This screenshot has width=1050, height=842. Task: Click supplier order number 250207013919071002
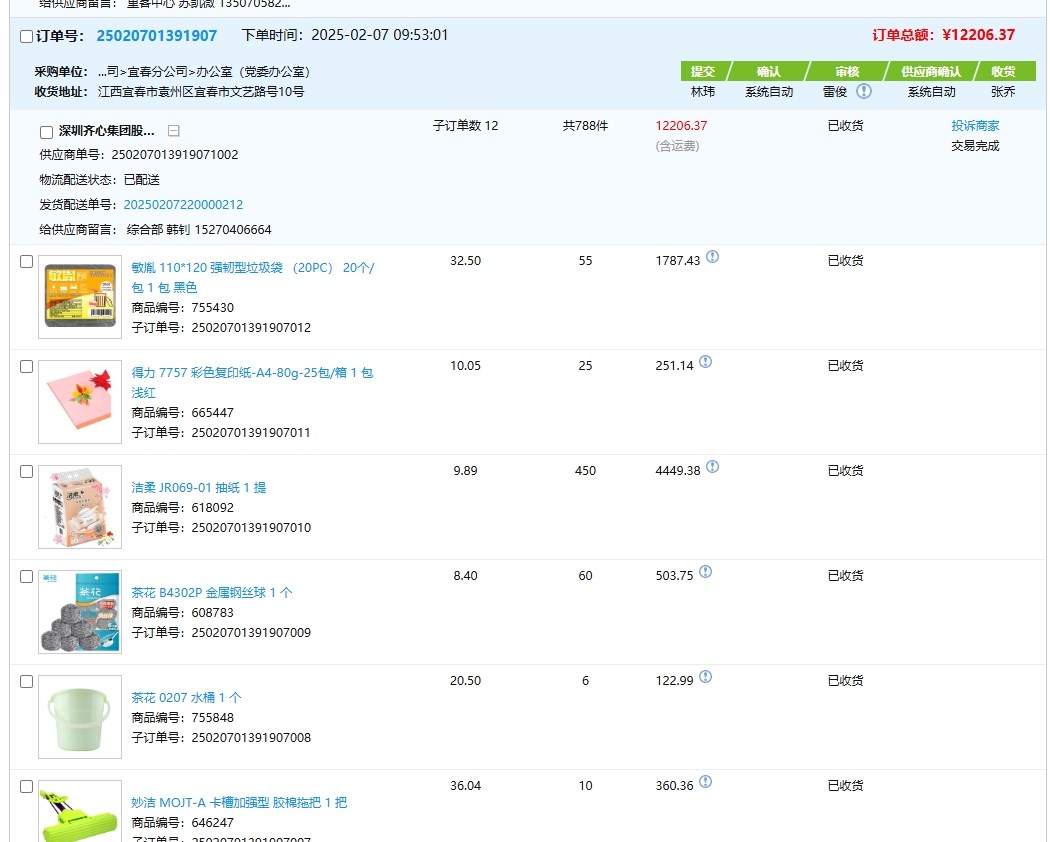tap(175, 155)
